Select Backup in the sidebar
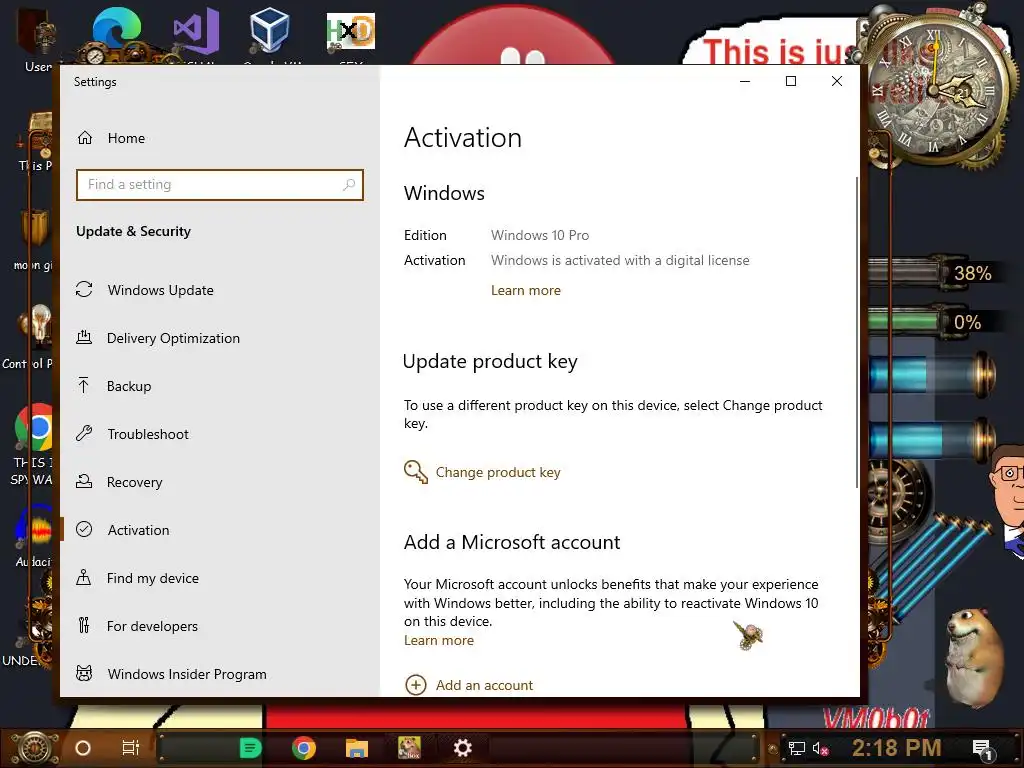 129,386
